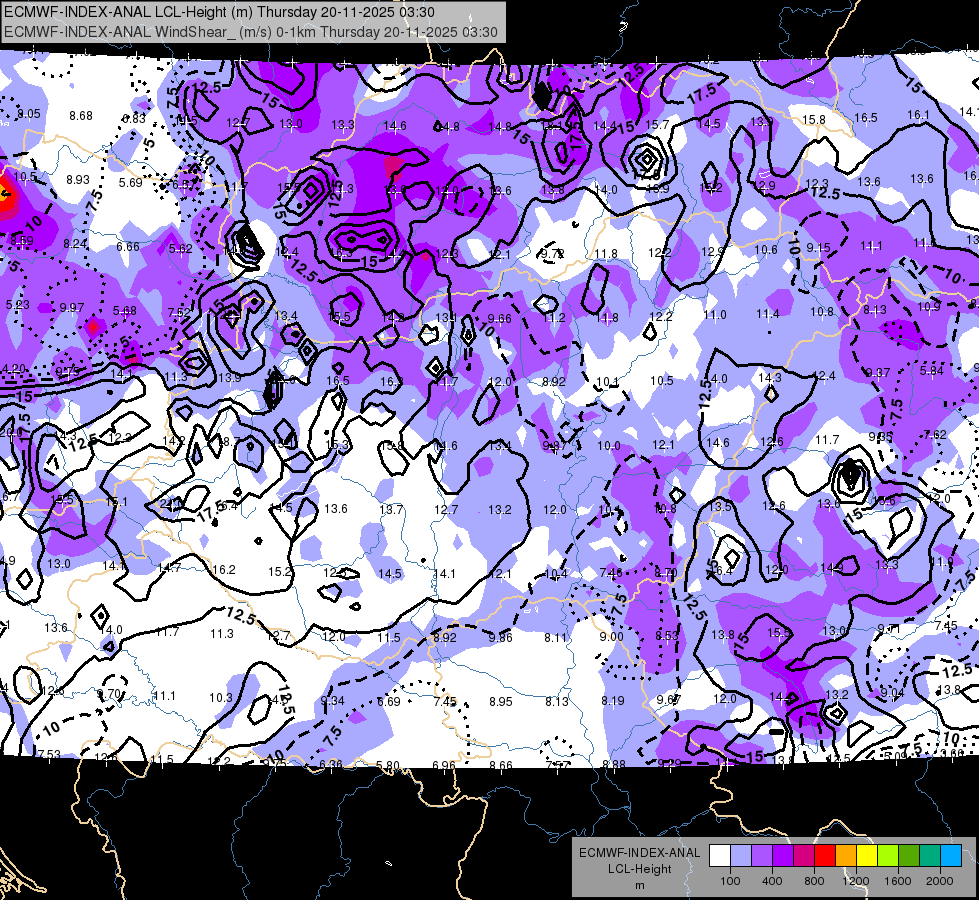Click the red legend swatch

pyautogui.click(x=825, y=856)
